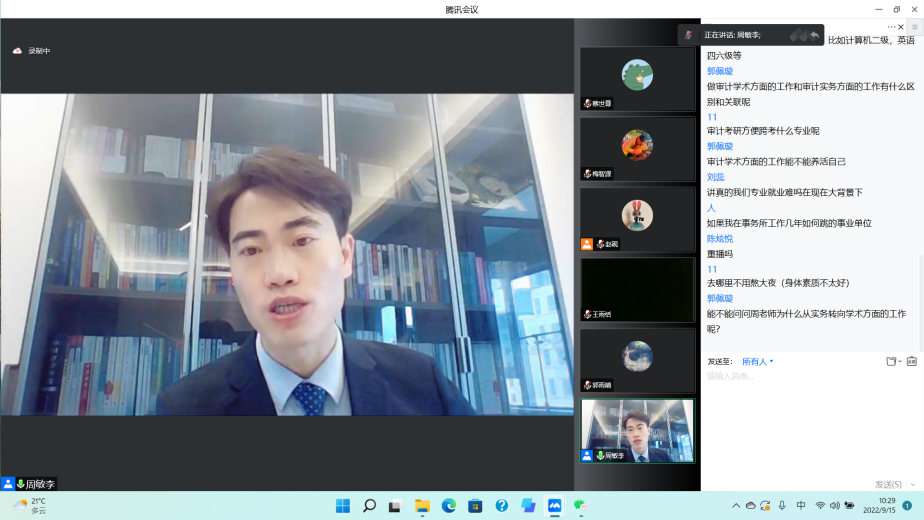Expand the 所有人 recipient dropdown
This screenshot has height=520, width=924.
(x=757, y=361)
